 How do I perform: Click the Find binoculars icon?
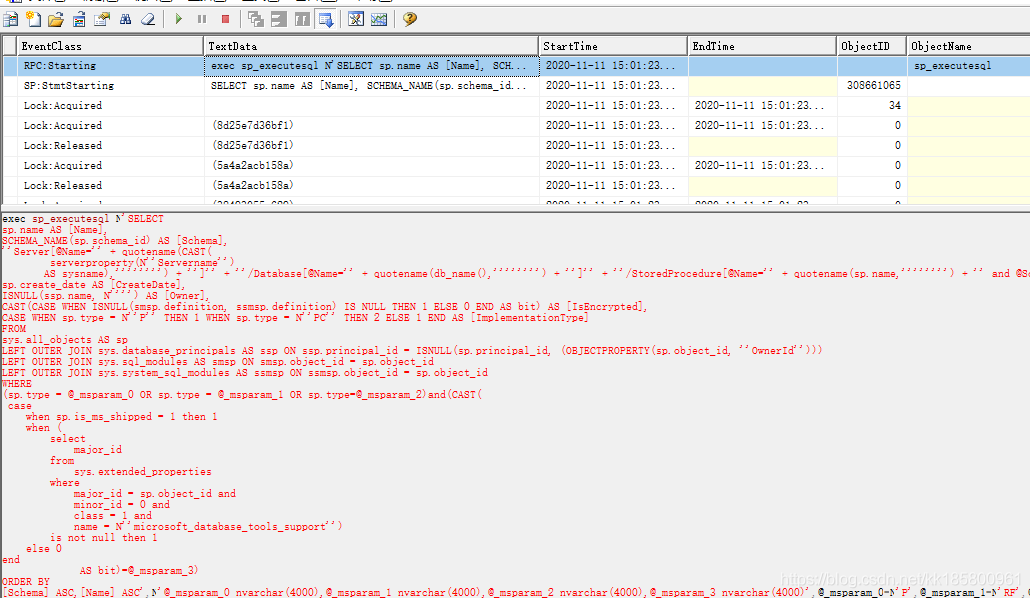pos(126,19)
